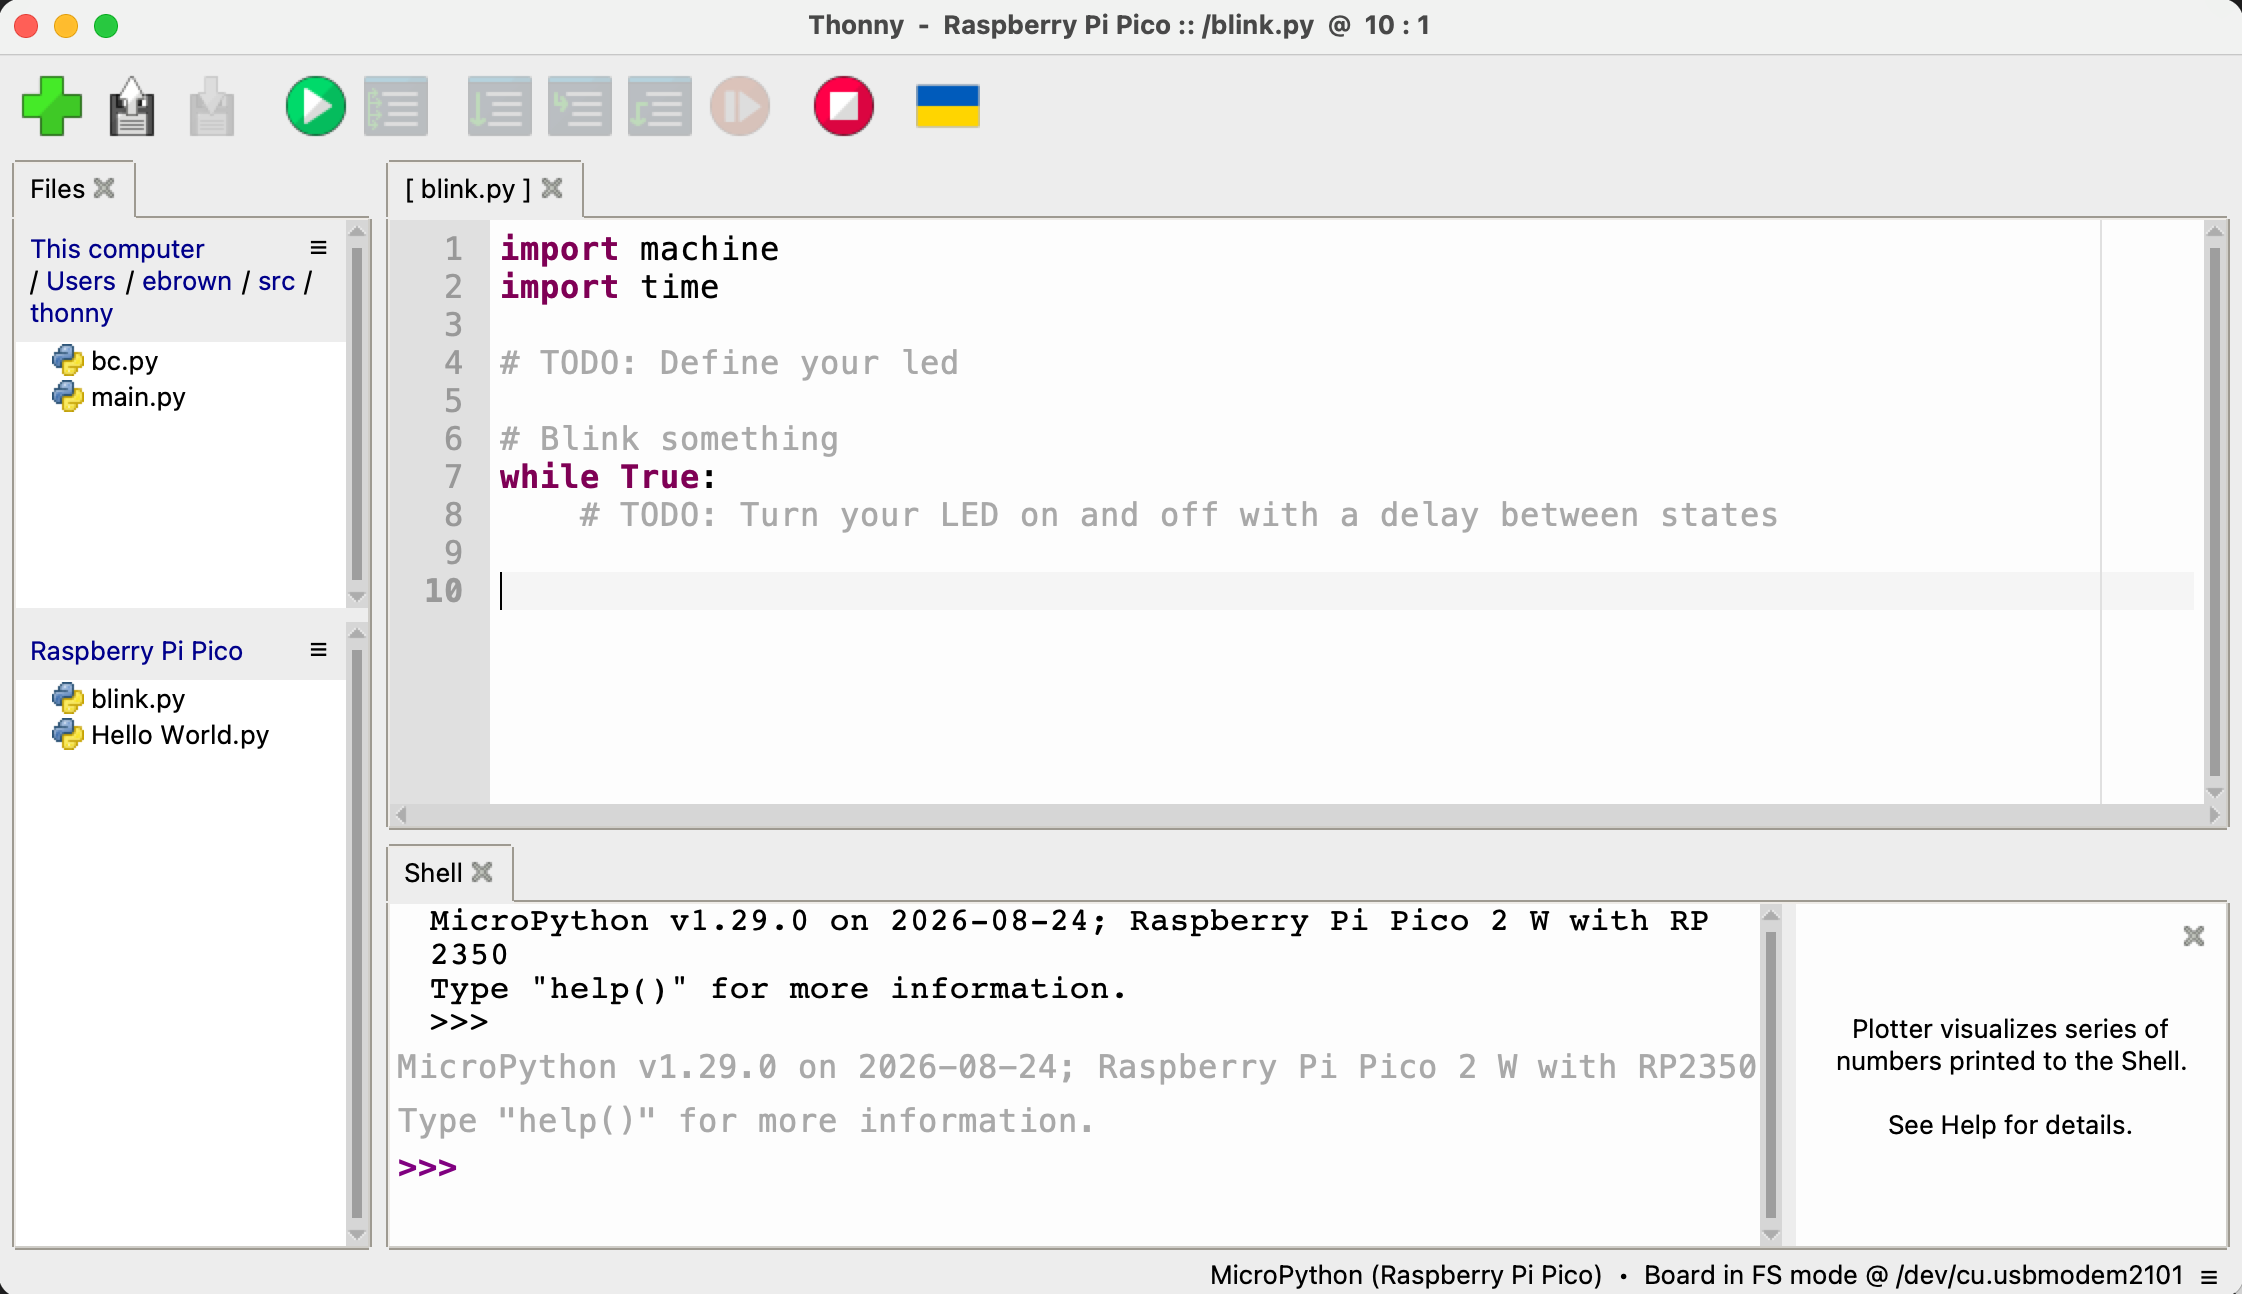Open interpreter selector menu in status bar
The height and width of the screenshot is (1294, 2242).
coord(2209,1276)
